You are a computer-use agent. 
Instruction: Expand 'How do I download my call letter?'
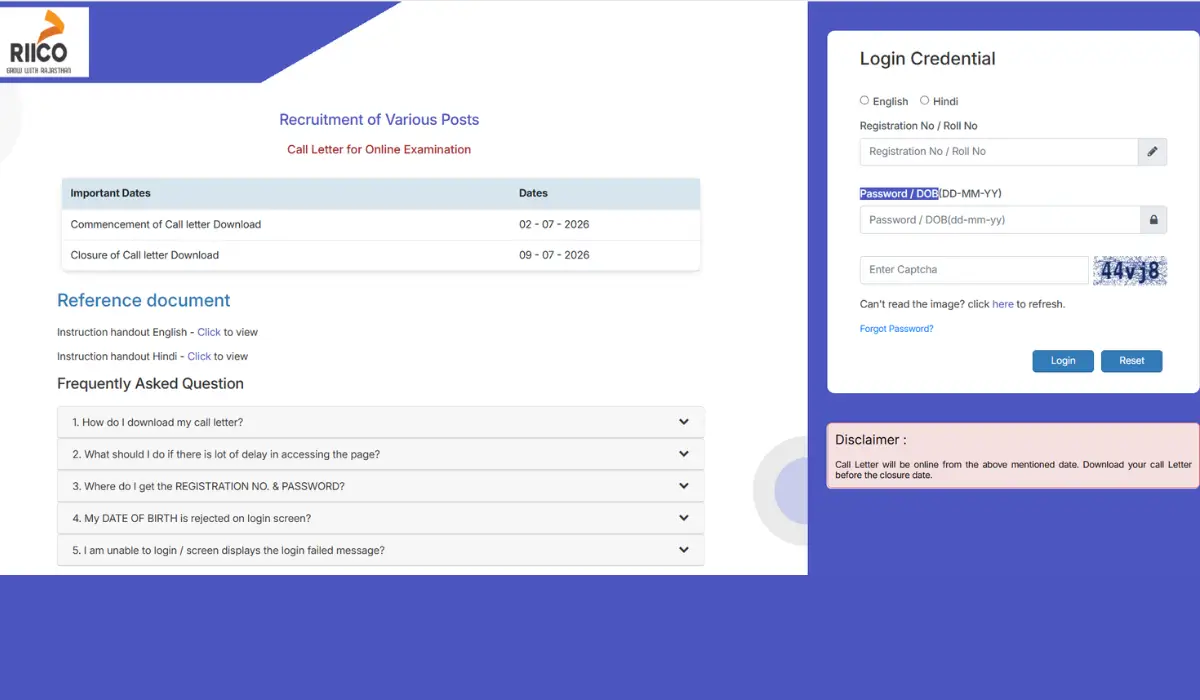(x=381, y=422)
